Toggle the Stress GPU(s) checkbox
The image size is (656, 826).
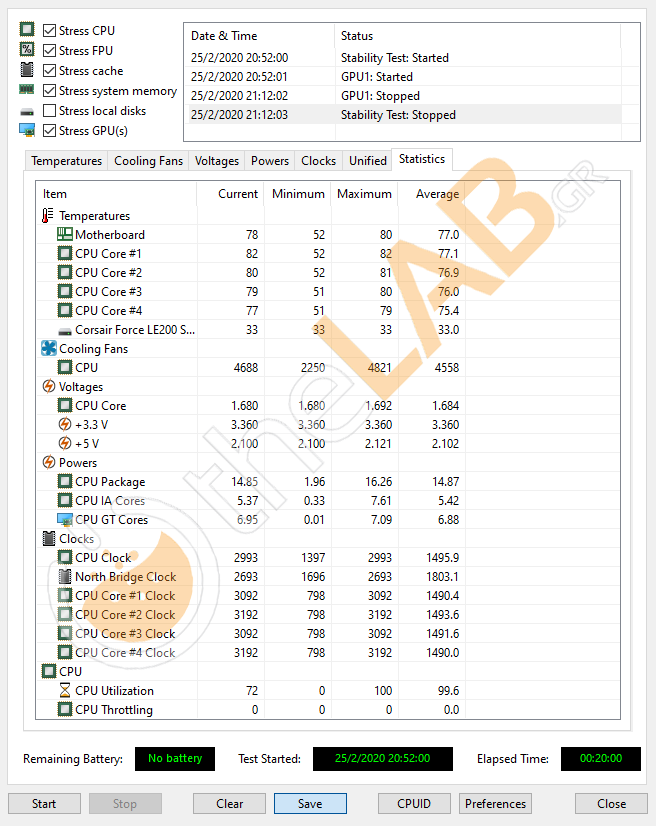tap(49, 131)
